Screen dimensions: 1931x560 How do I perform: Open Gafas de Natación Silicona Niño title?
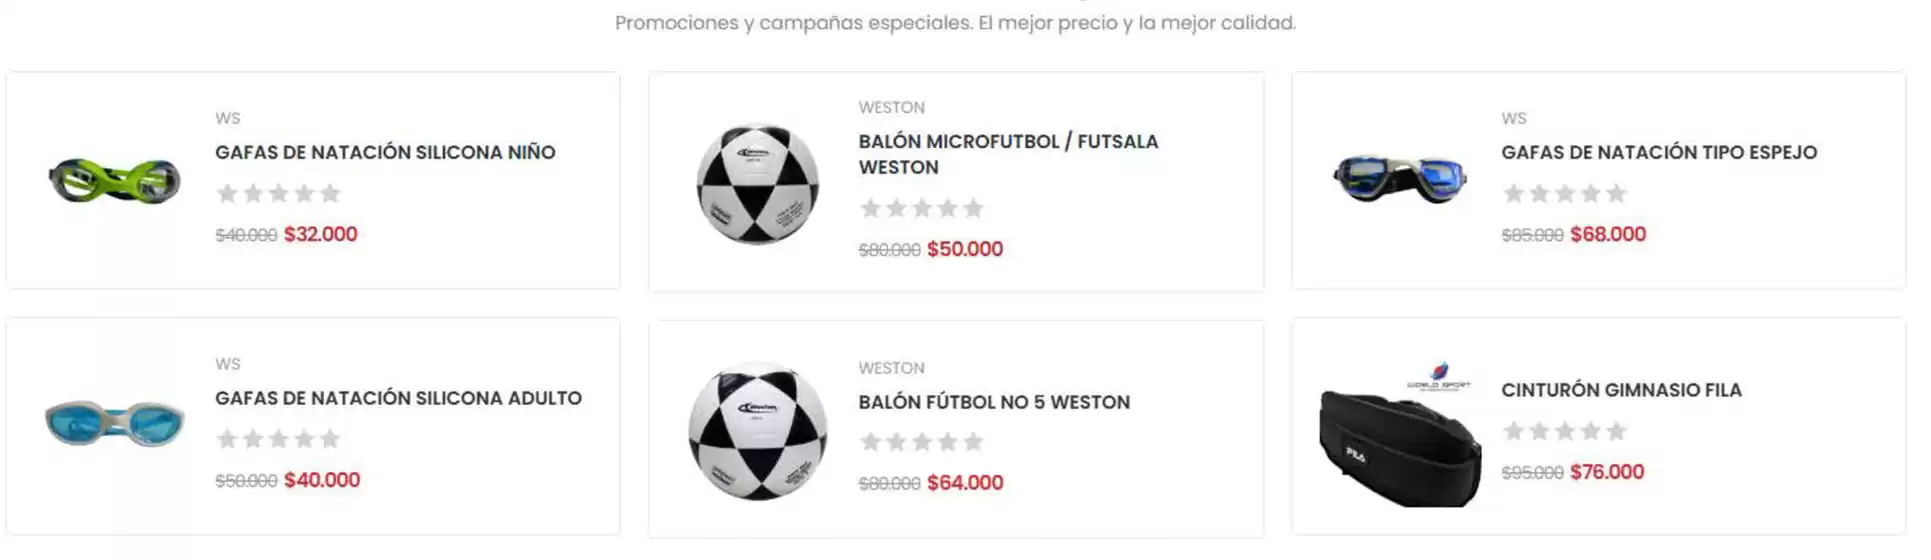(385, 152)
